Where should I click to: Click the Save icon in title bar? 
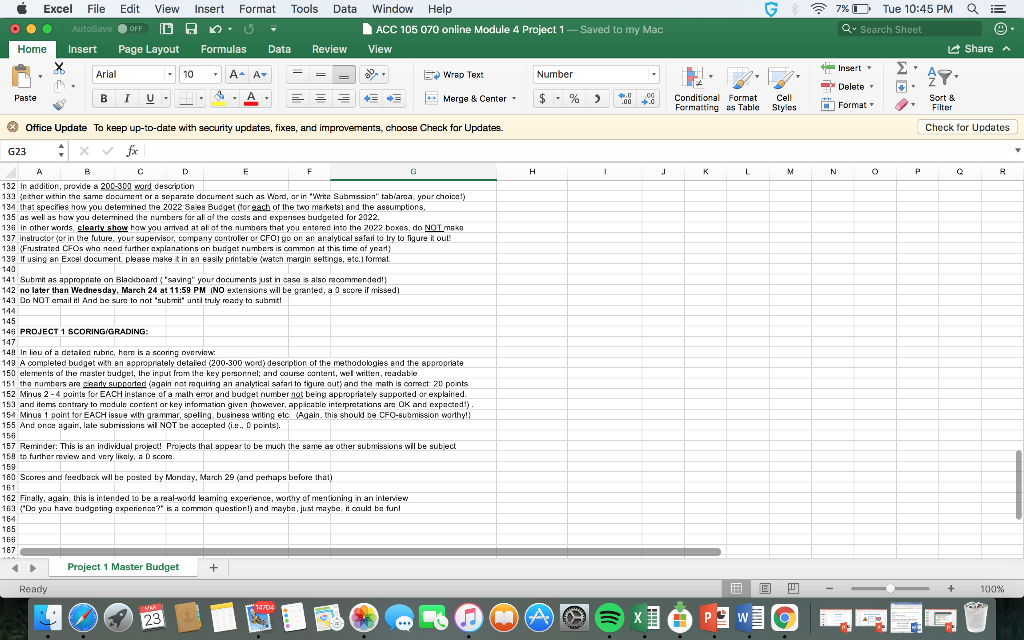[191, 29]
